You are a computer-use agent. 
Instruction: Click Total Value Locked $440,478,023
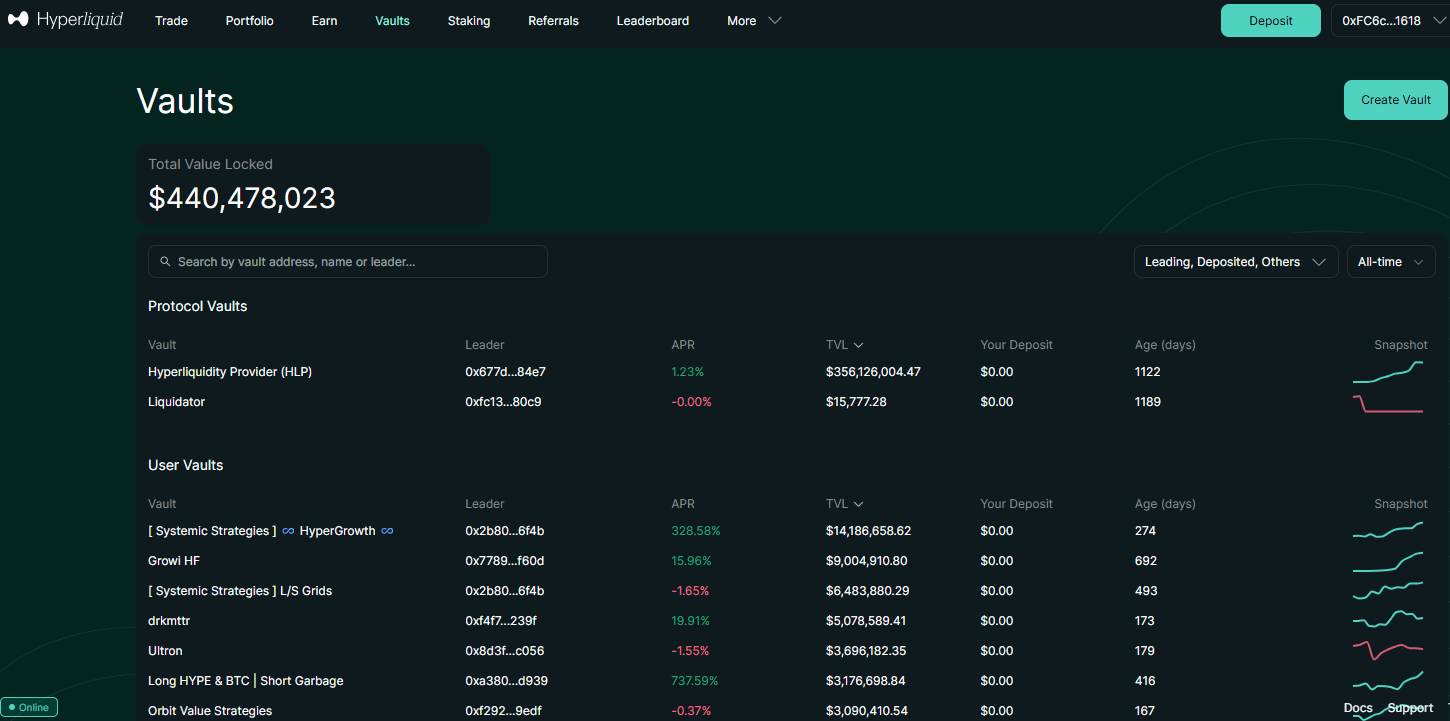pos(242,198)
